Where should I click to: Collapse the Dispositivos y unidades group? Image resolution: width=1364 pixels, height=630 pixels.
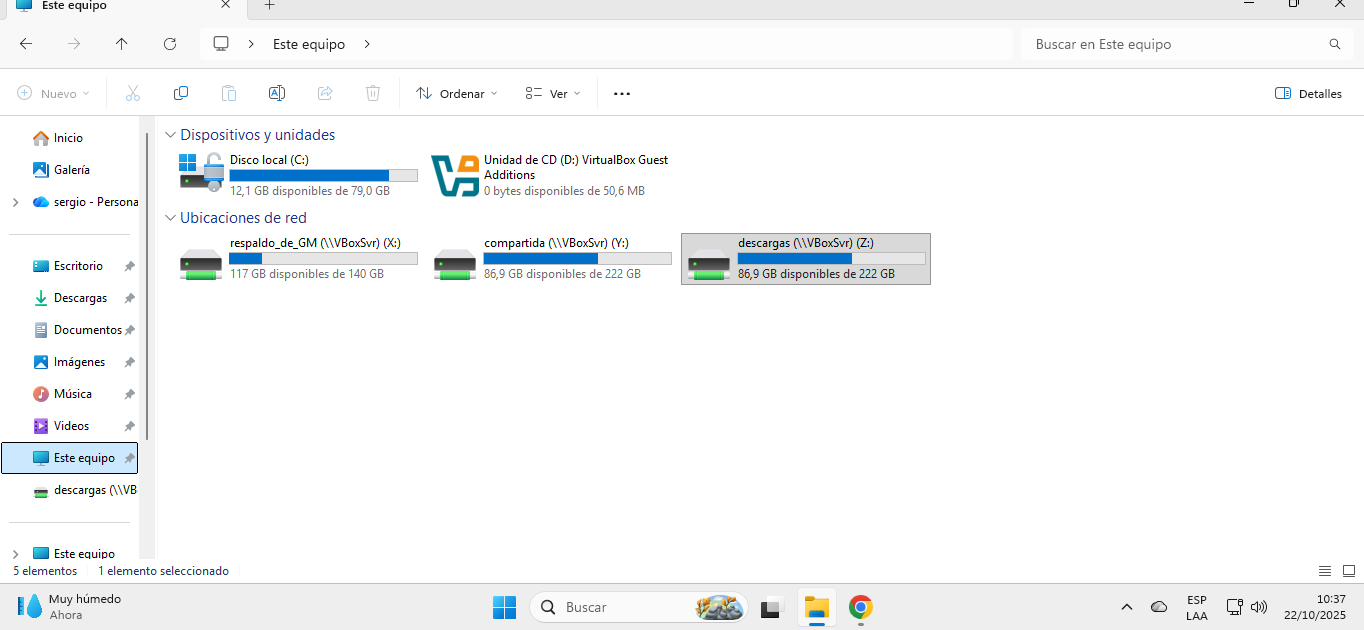(170, 135)
